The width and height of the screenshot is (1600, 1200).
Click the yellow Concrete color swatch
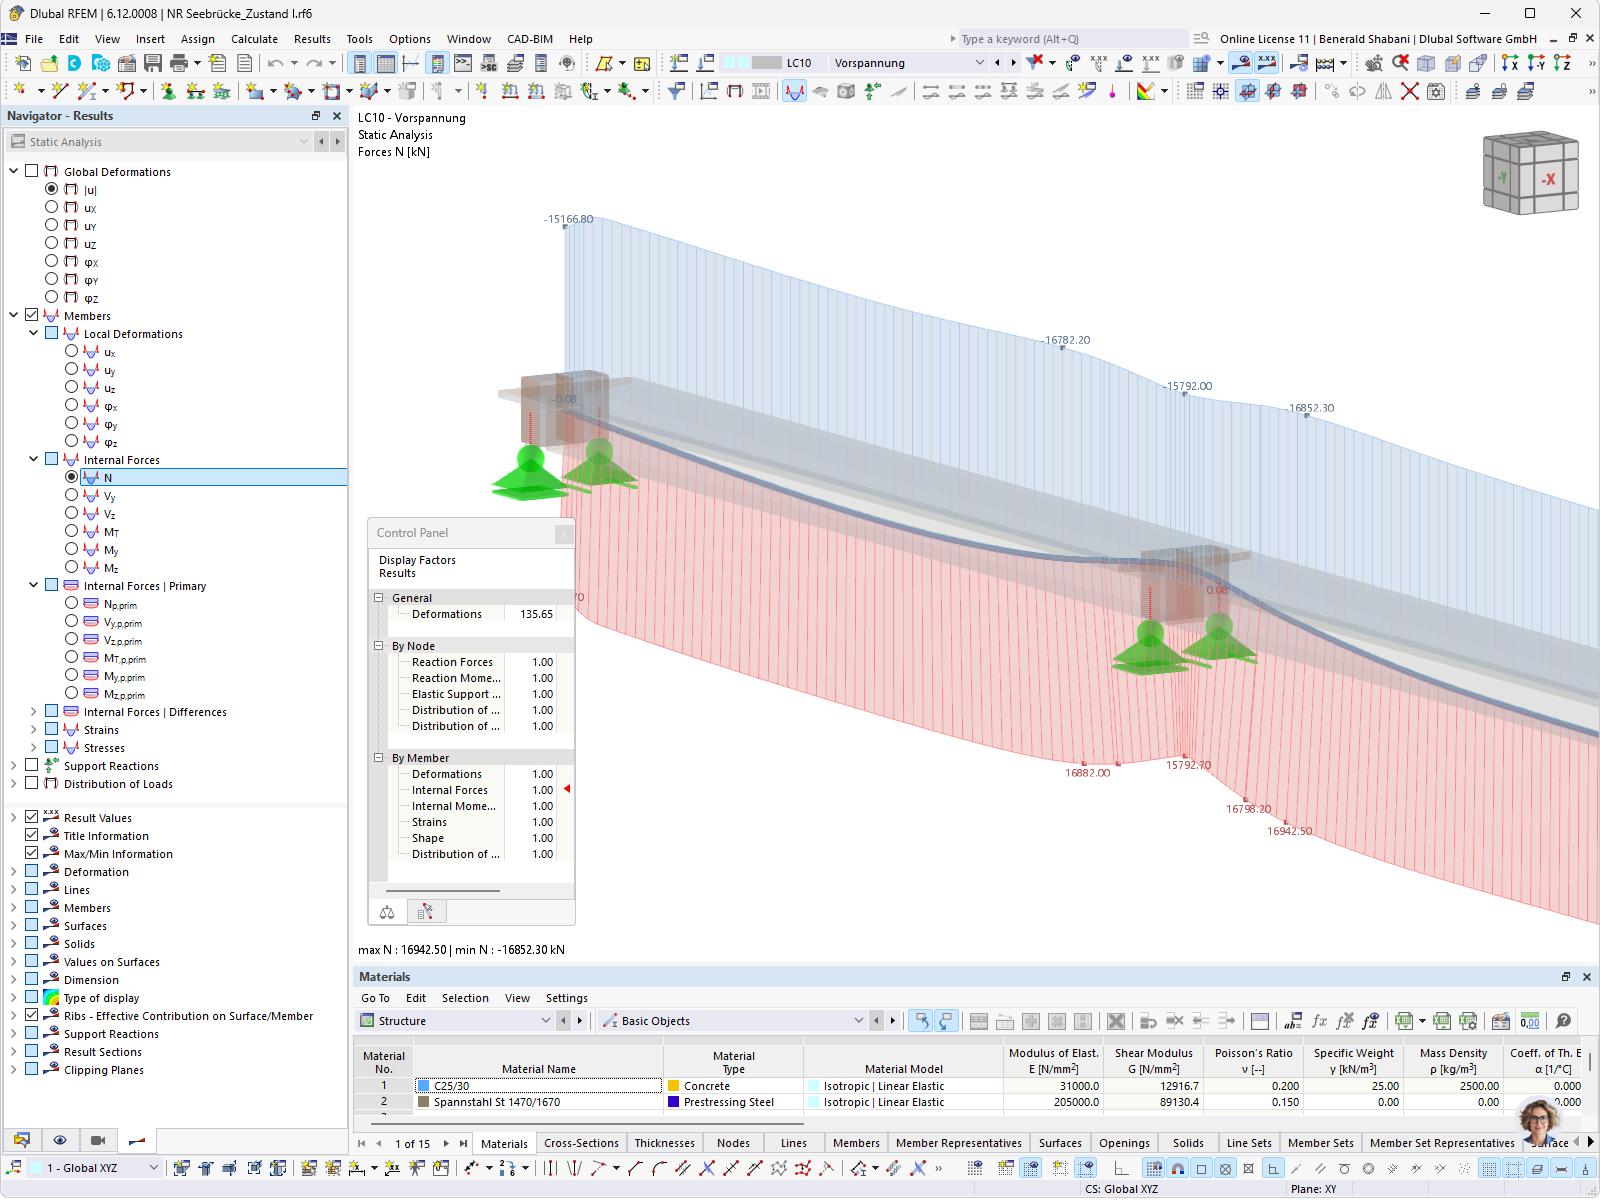672,1085
